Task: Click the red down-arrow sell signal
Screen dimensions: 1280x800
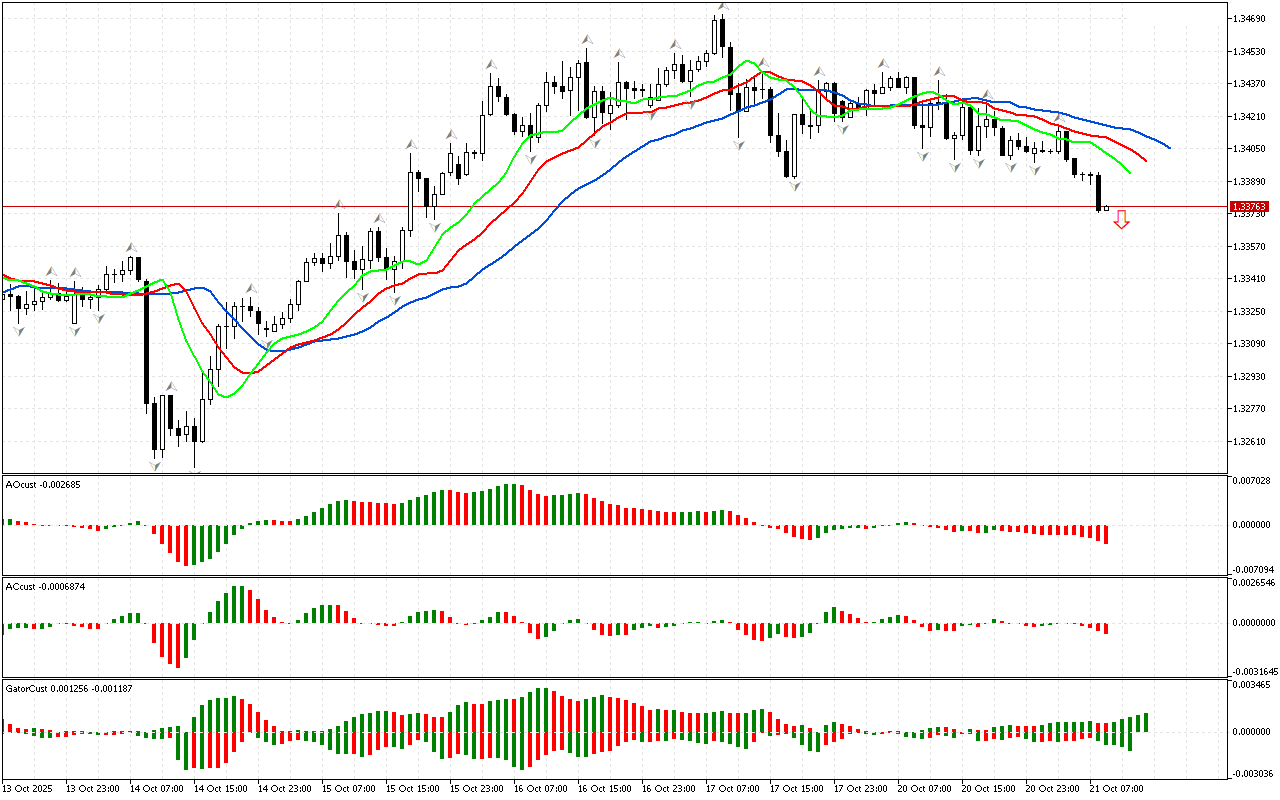Action: coord(1122,220)
